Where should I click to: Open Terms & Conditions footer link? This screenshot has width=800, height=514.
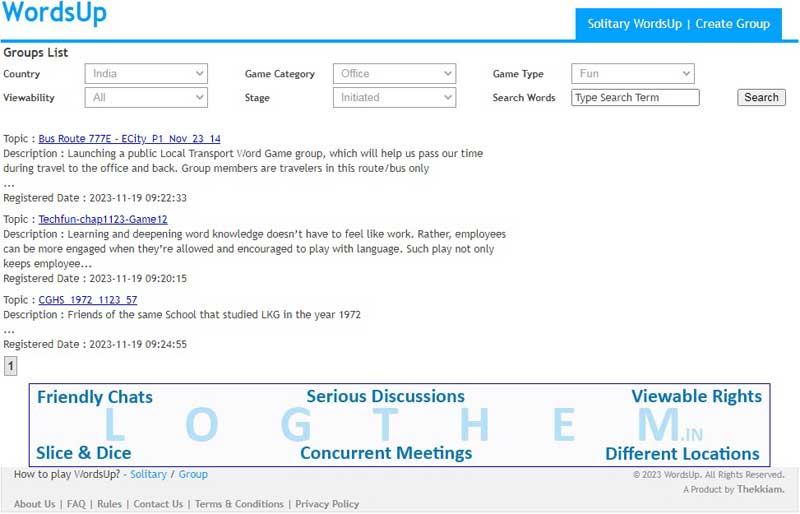coord(239,504)
